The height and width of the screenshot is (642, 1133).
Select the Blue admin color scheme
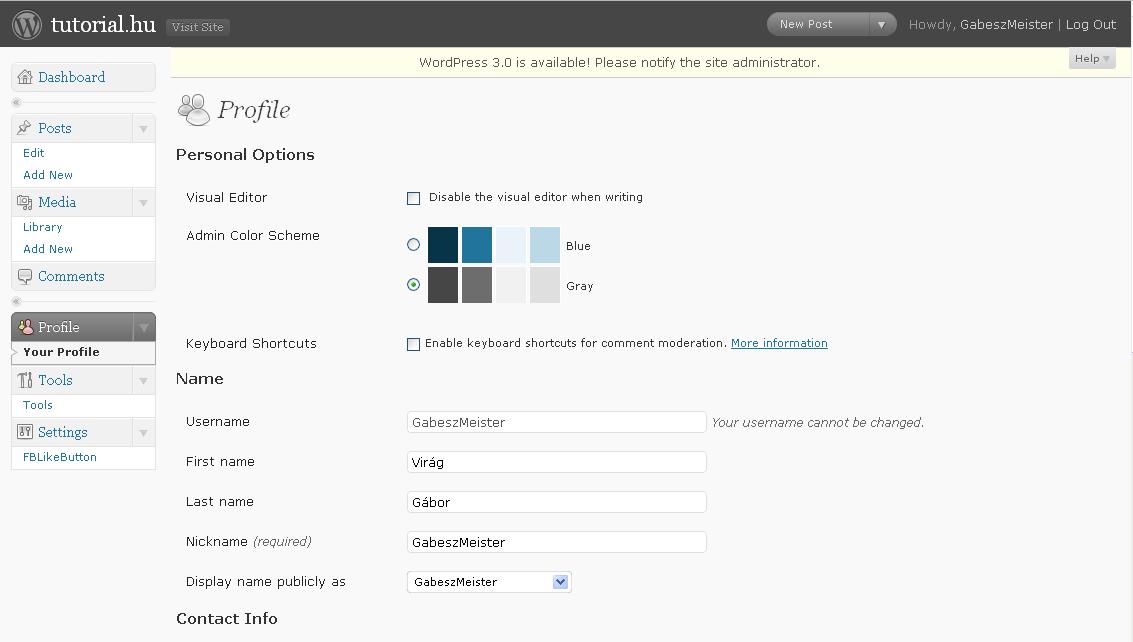click(413, 245)
